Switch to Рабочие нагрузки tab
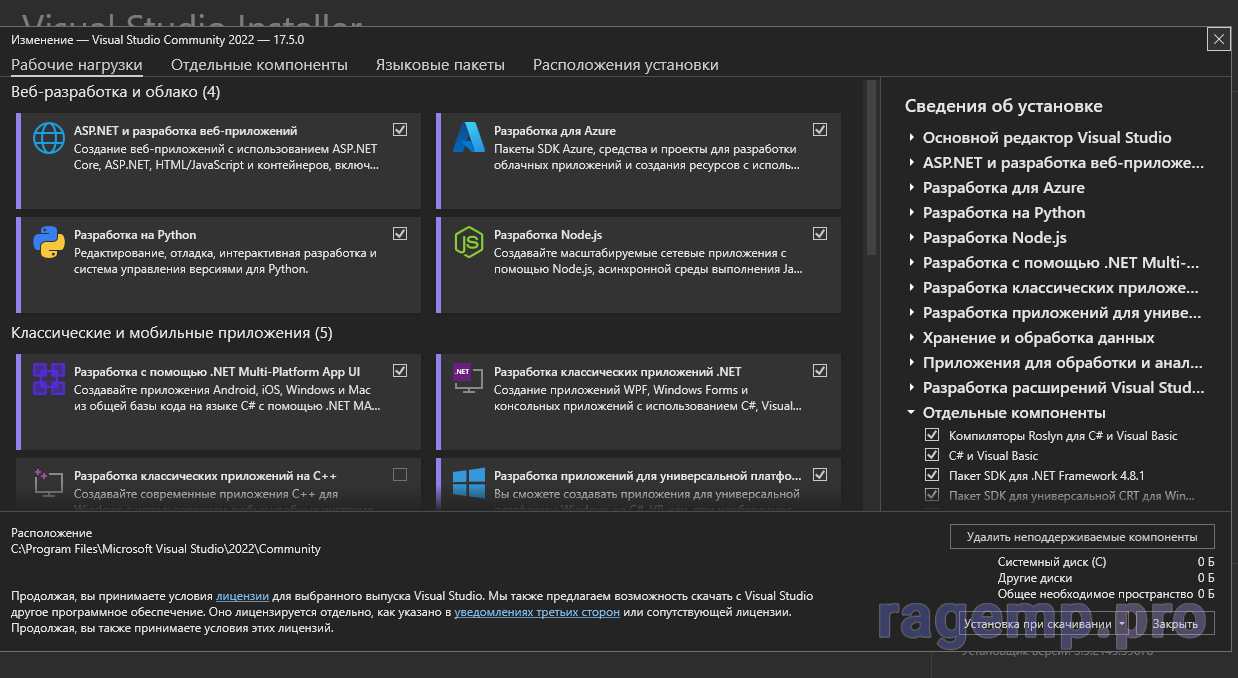 coord(77,65)
